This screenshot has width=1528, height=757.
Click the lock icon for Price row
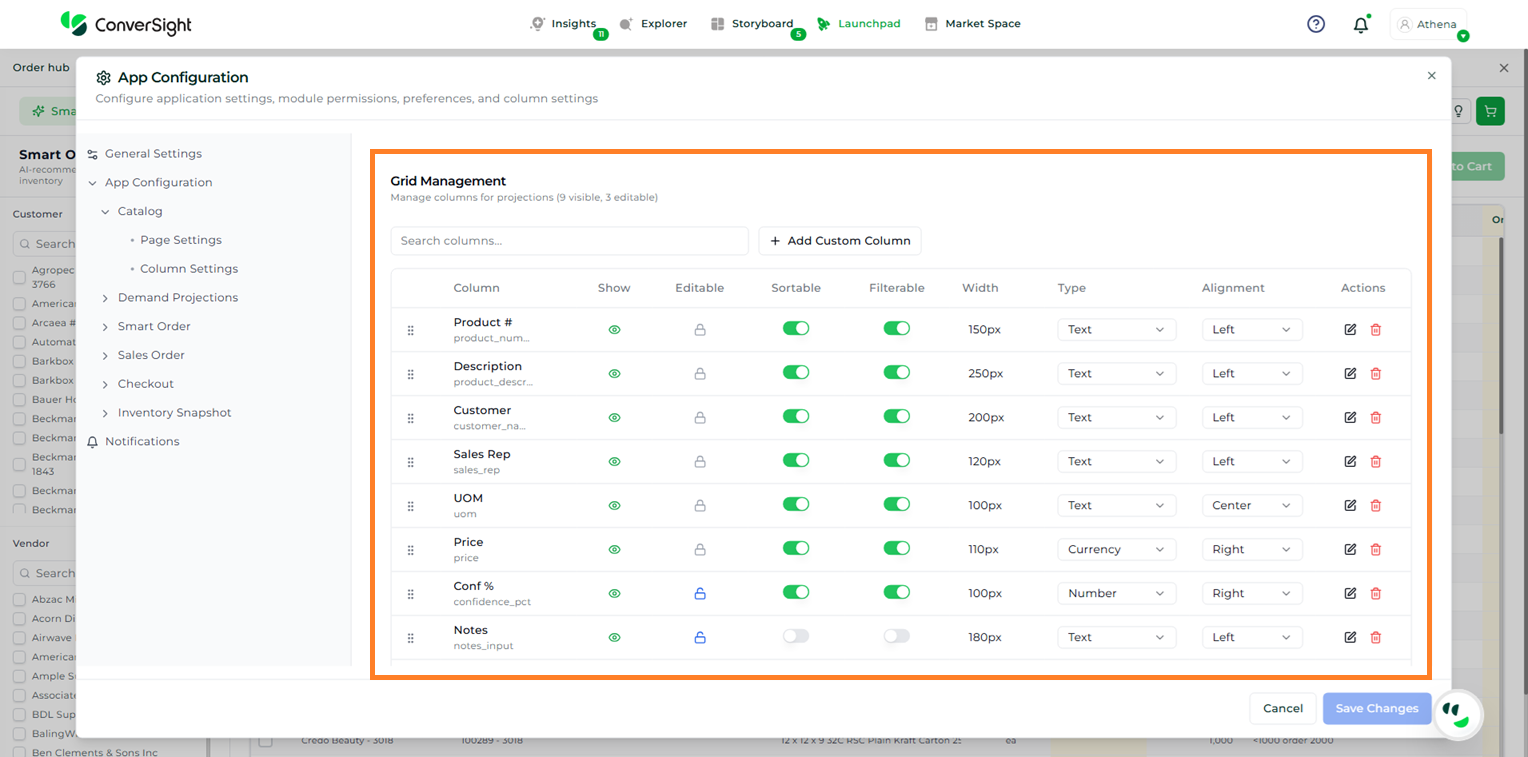pos(700,550)
